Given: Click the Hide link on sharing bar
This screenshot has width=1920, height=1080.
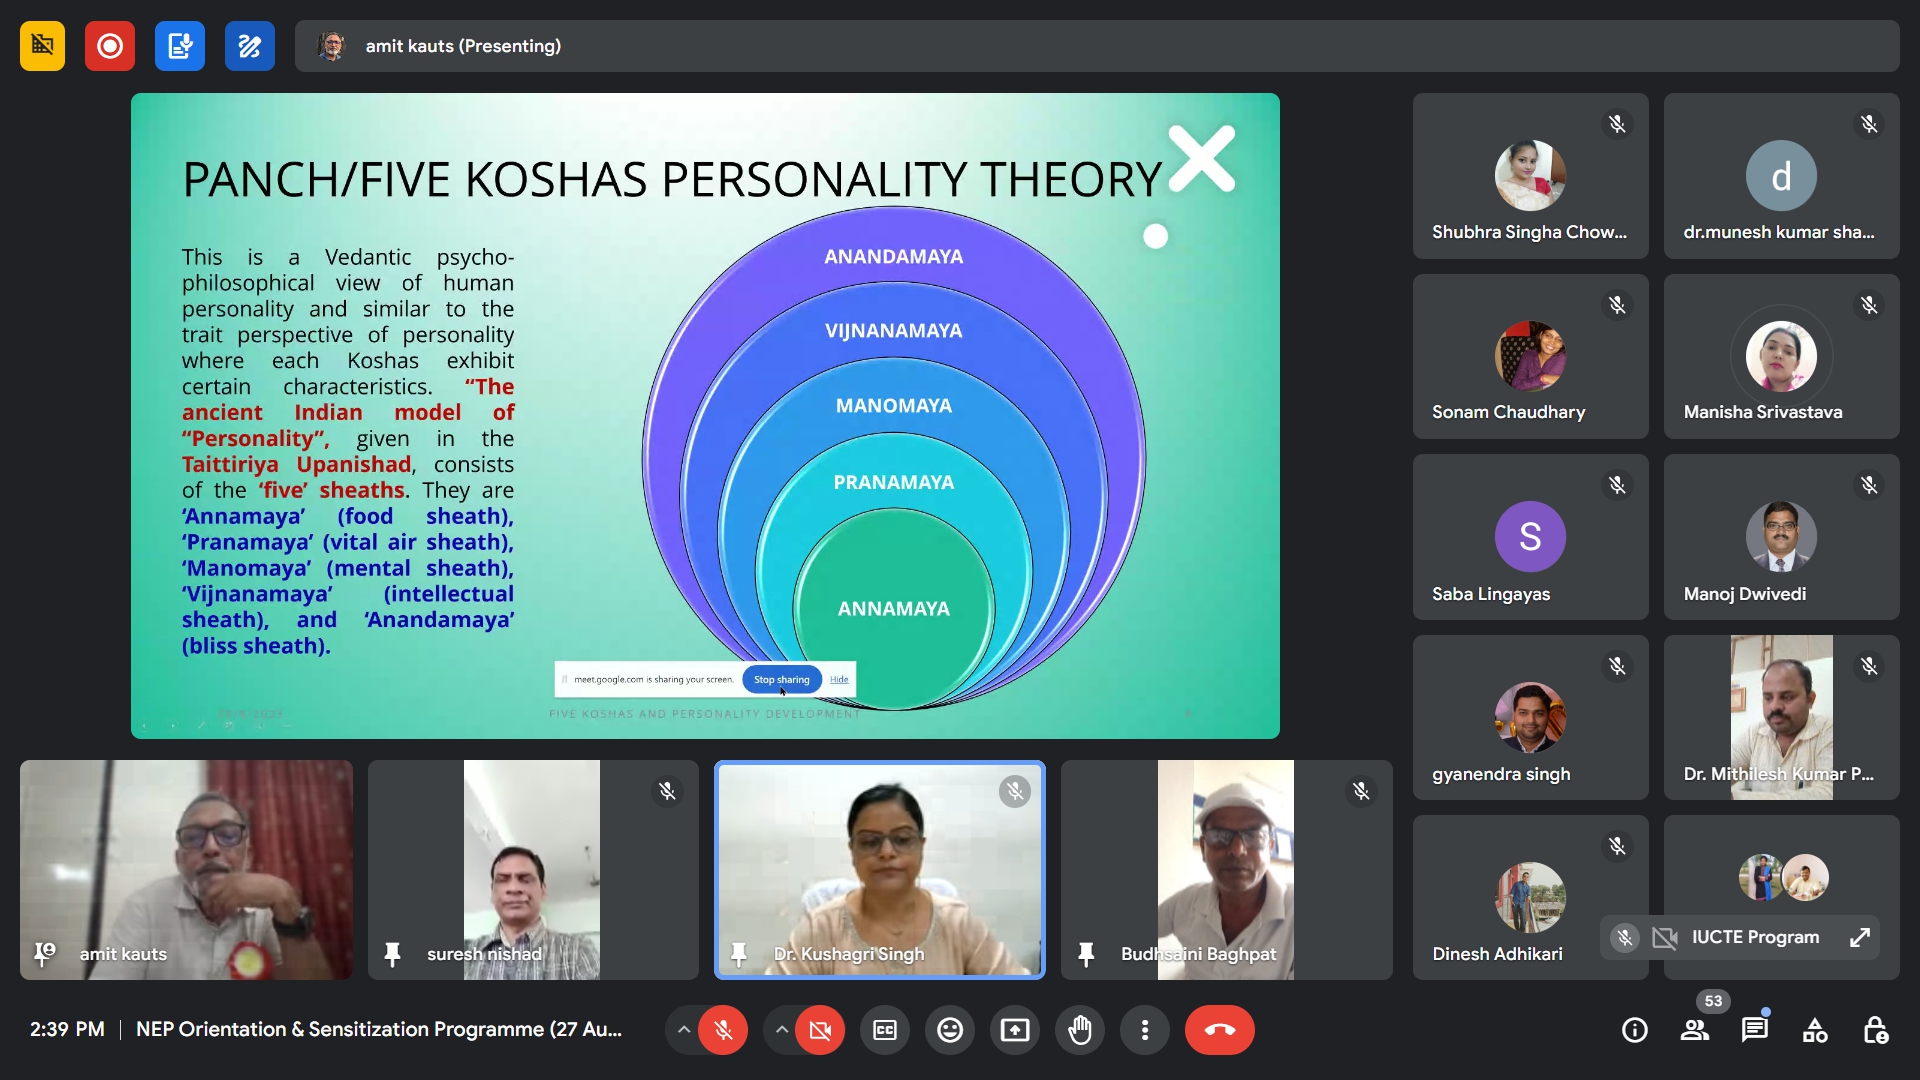Looking at the screenshot, I should (839, 679).
